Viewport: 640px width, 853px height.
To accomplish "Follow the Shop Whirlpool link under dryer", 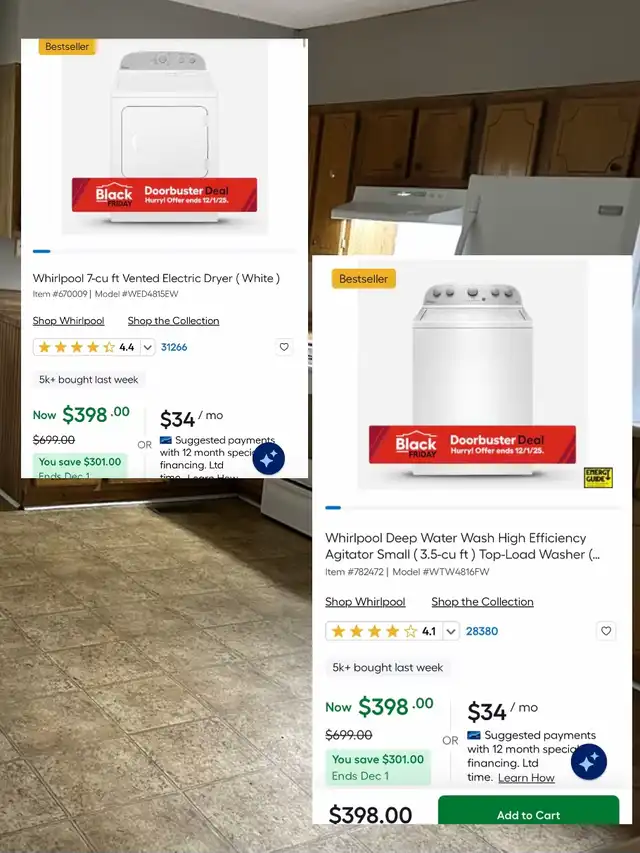I will tap(69, 321).
